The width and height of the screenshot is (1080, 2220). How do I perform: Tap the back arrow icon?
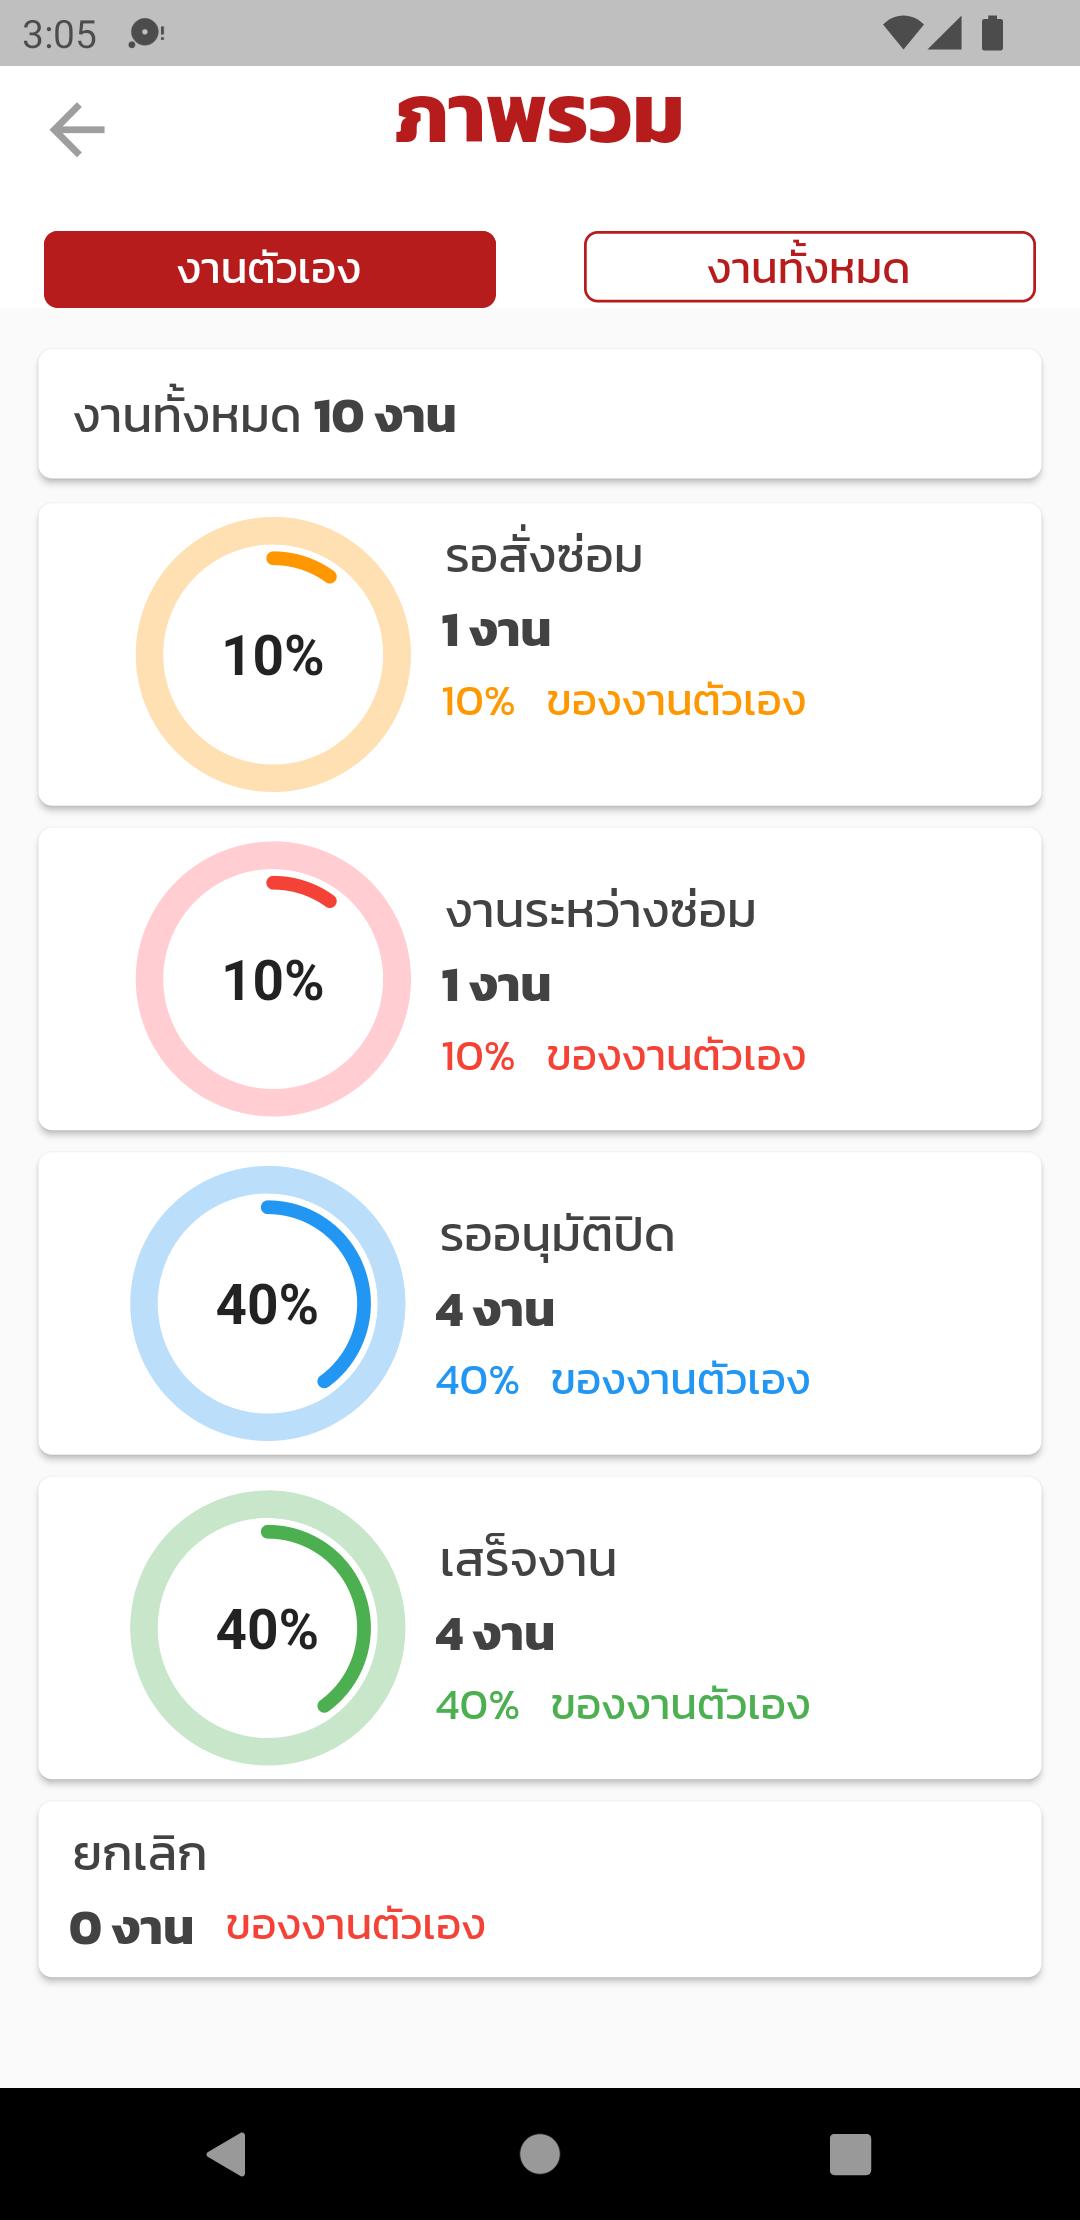point(77,130)
